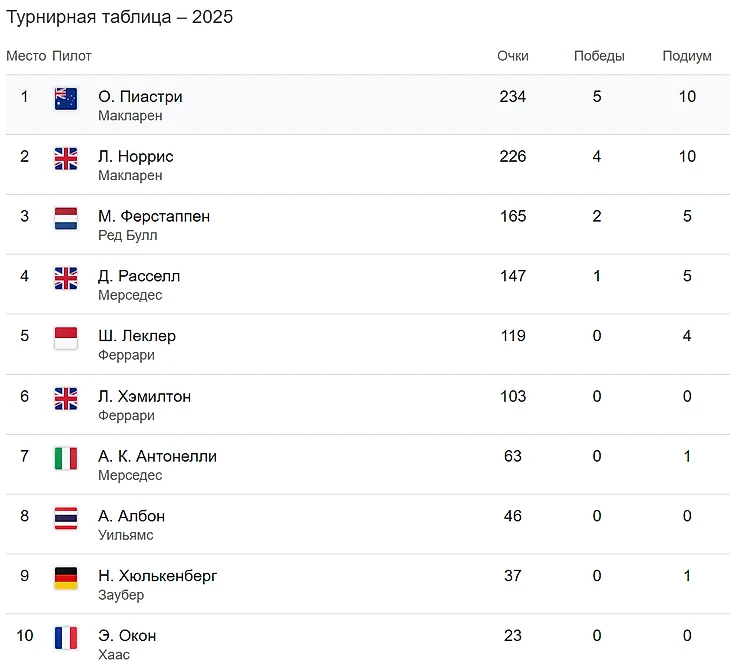Select the Л. Хэмилтон driver name

pyautogui.click(x=144, y=397)
